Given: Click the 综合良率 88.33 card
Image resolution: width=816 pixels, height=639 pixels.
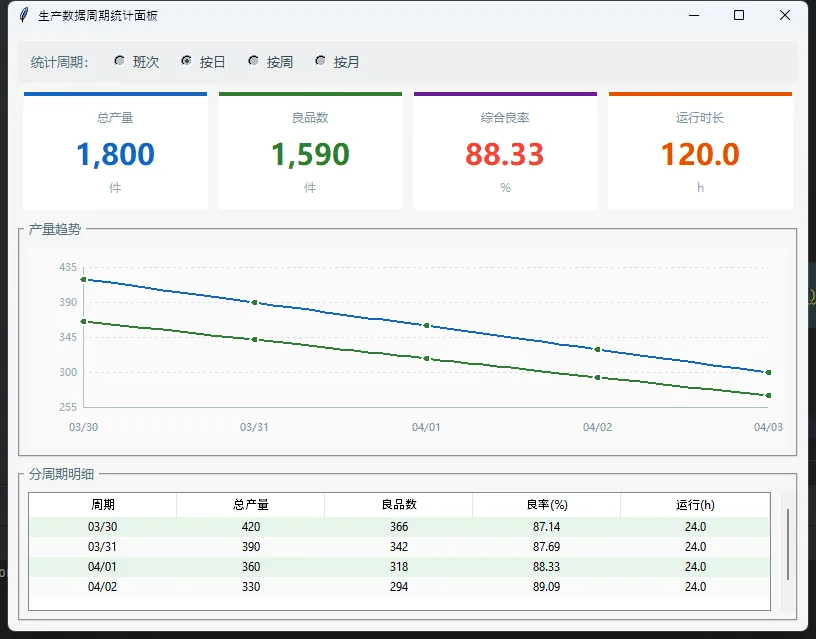Looking at the screenshot, I should pos(505,153).
